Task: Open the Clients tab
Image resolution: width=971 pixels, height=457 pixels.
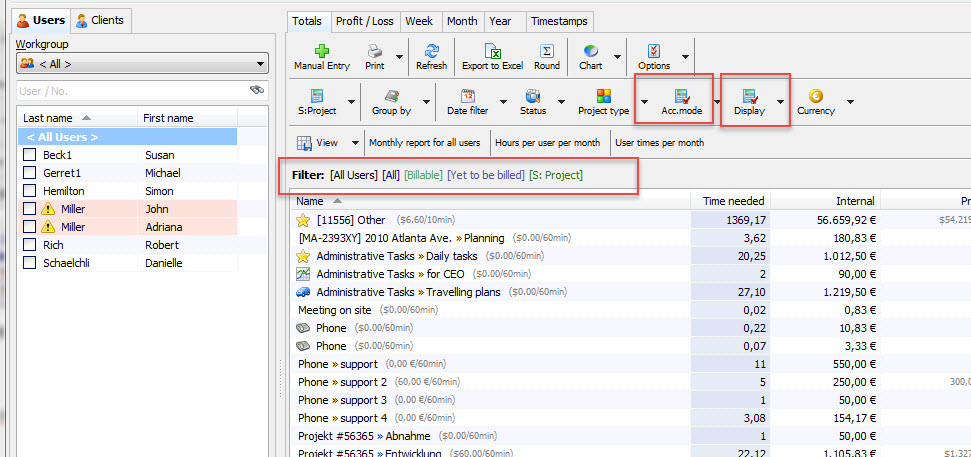Action: 100,20
